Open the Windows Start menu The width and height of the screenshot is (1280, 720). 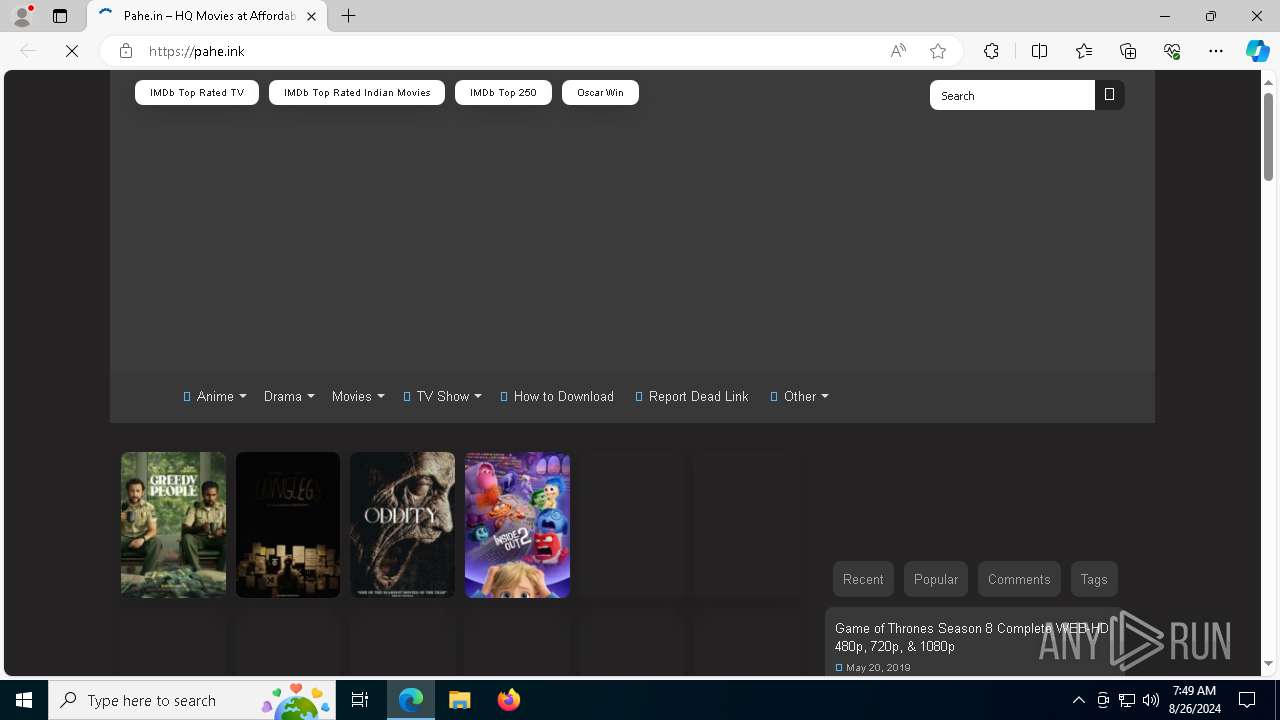(24, 700)
